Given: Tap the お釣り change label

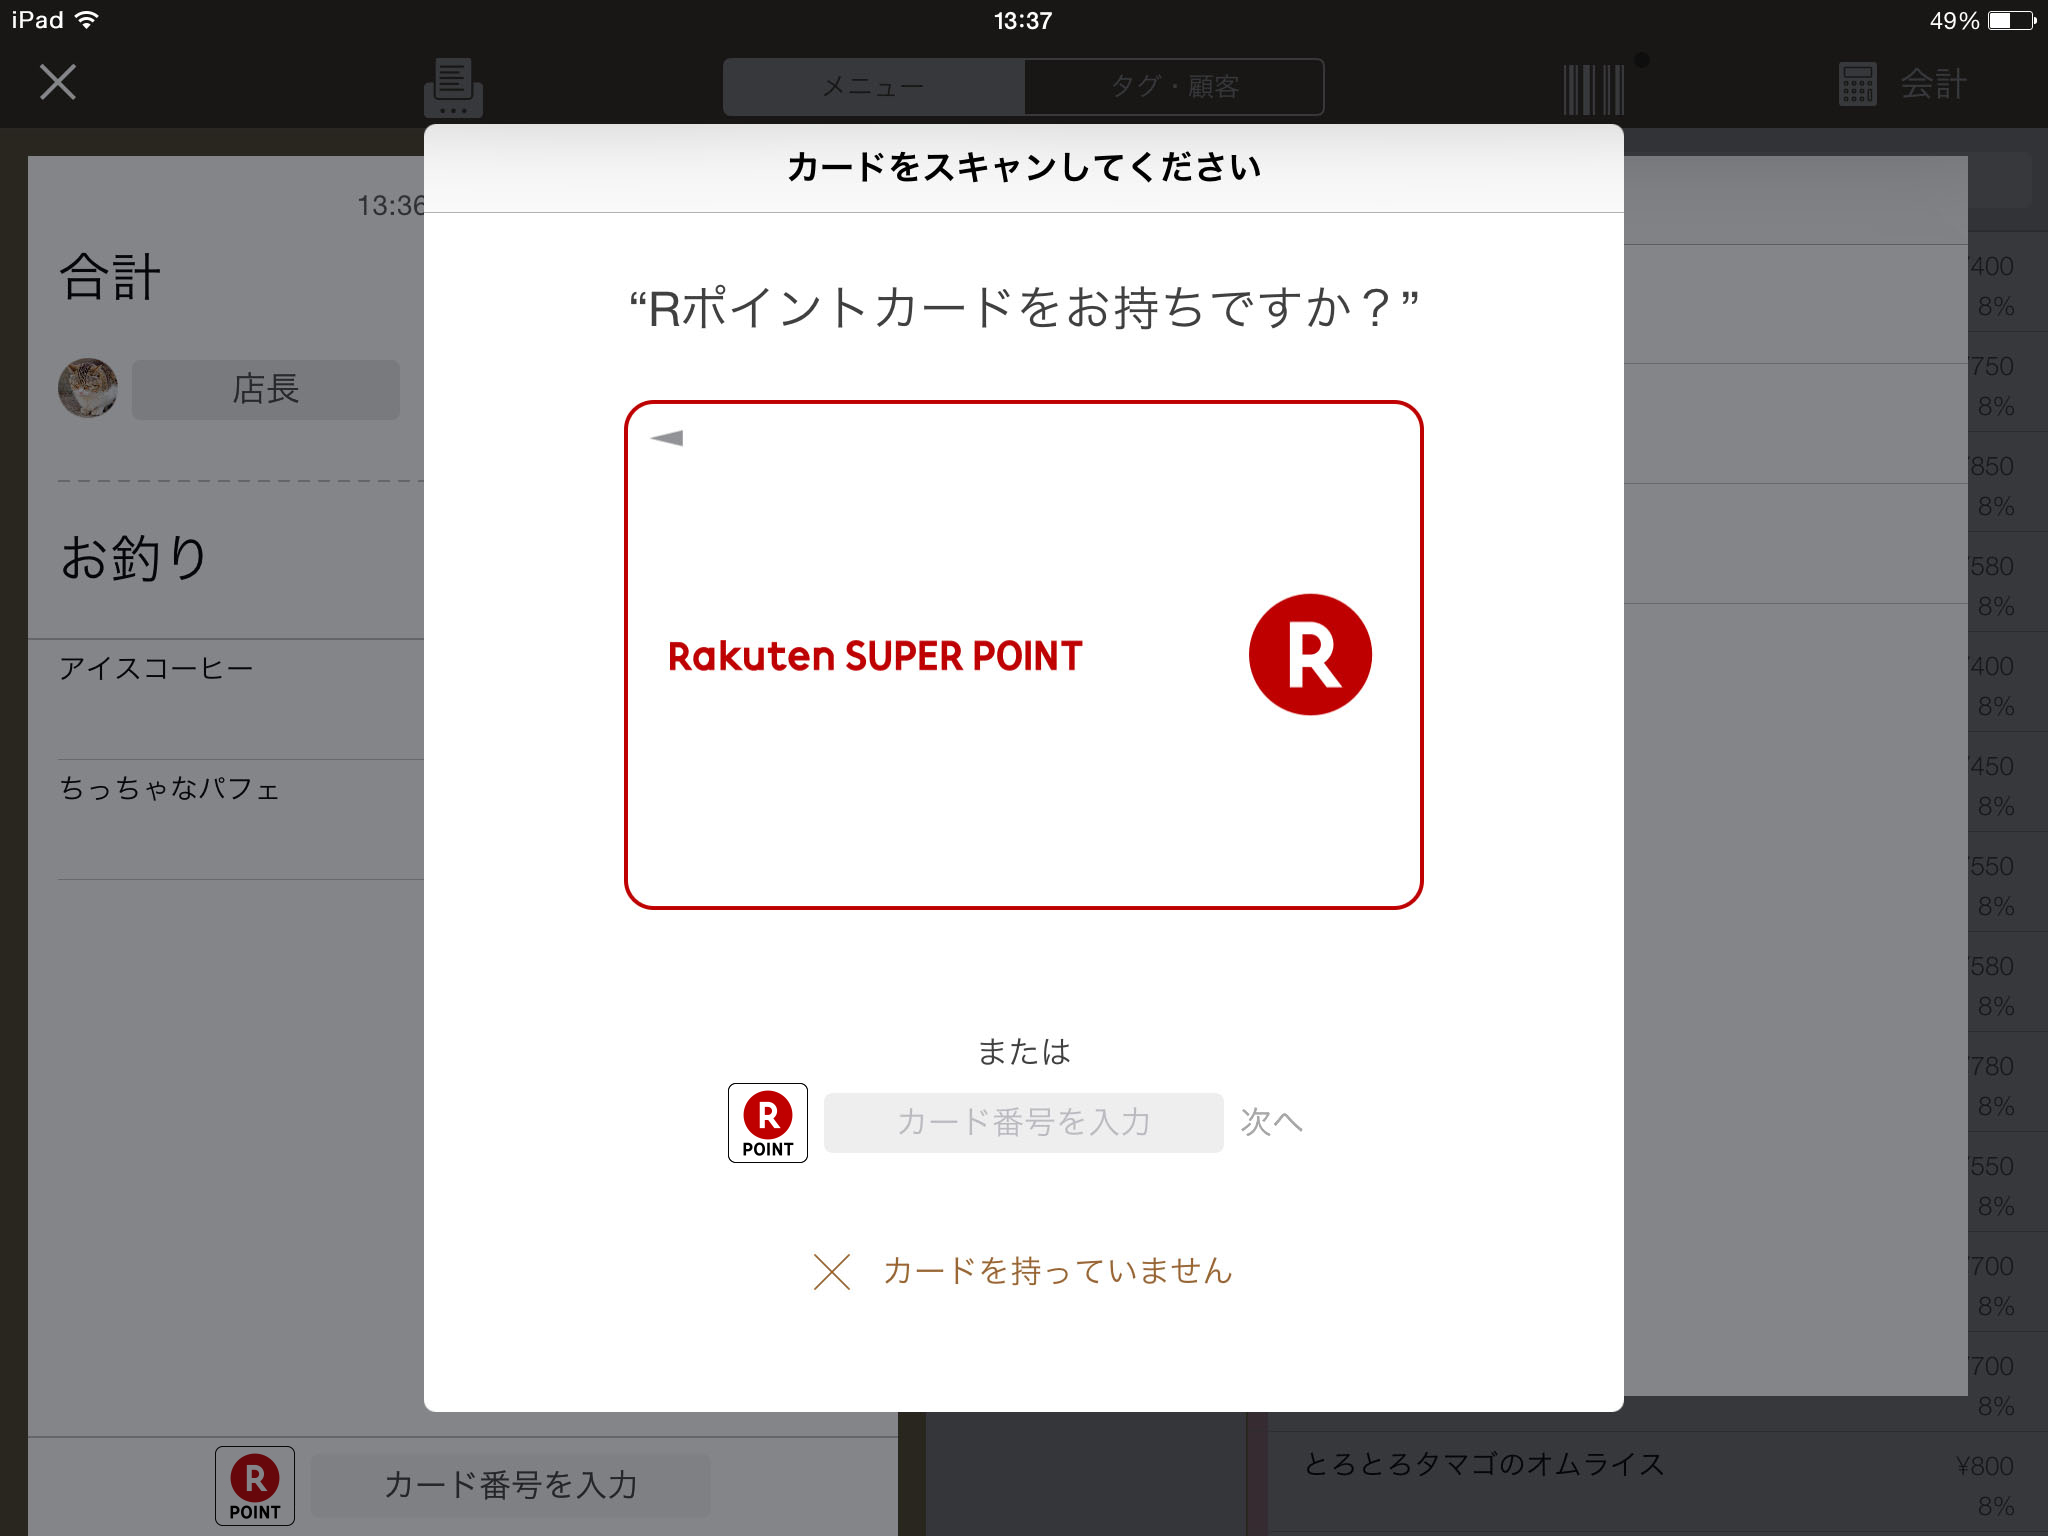Looking at the screenshot, I should 133,557.
